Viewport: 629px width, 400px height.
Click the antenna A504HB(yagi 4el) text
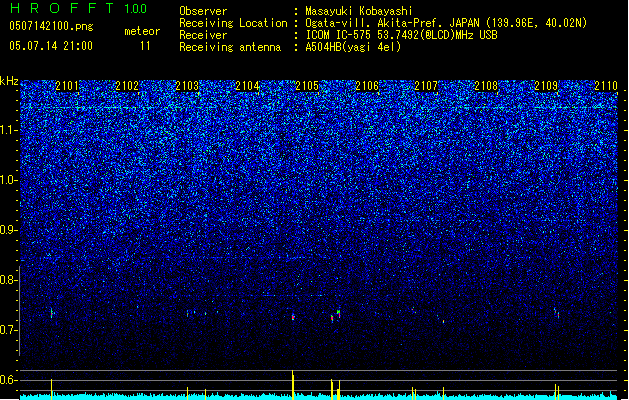coord(353,47)
